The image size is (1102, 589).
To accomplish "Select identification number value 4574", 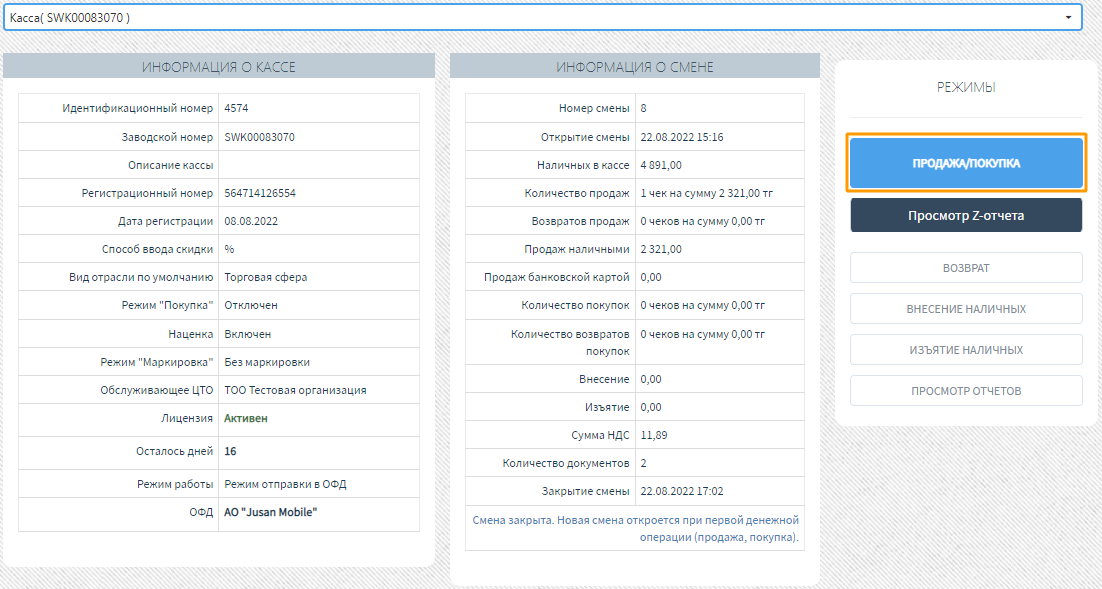I will (x=236, y=108).
